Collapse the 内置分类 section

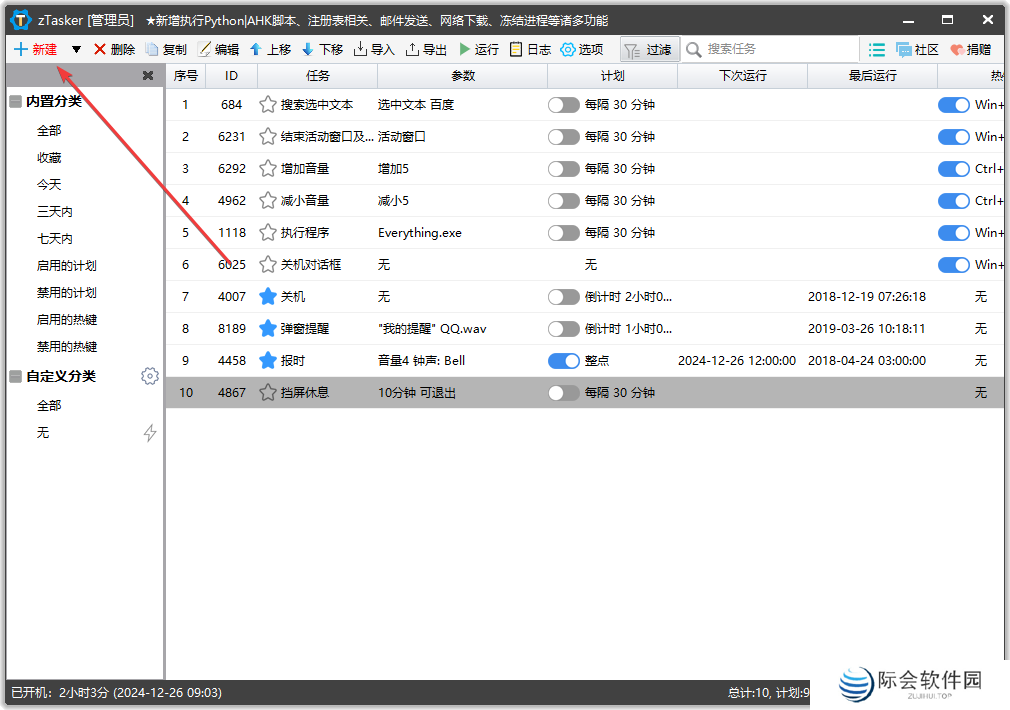tap(14, 101)
